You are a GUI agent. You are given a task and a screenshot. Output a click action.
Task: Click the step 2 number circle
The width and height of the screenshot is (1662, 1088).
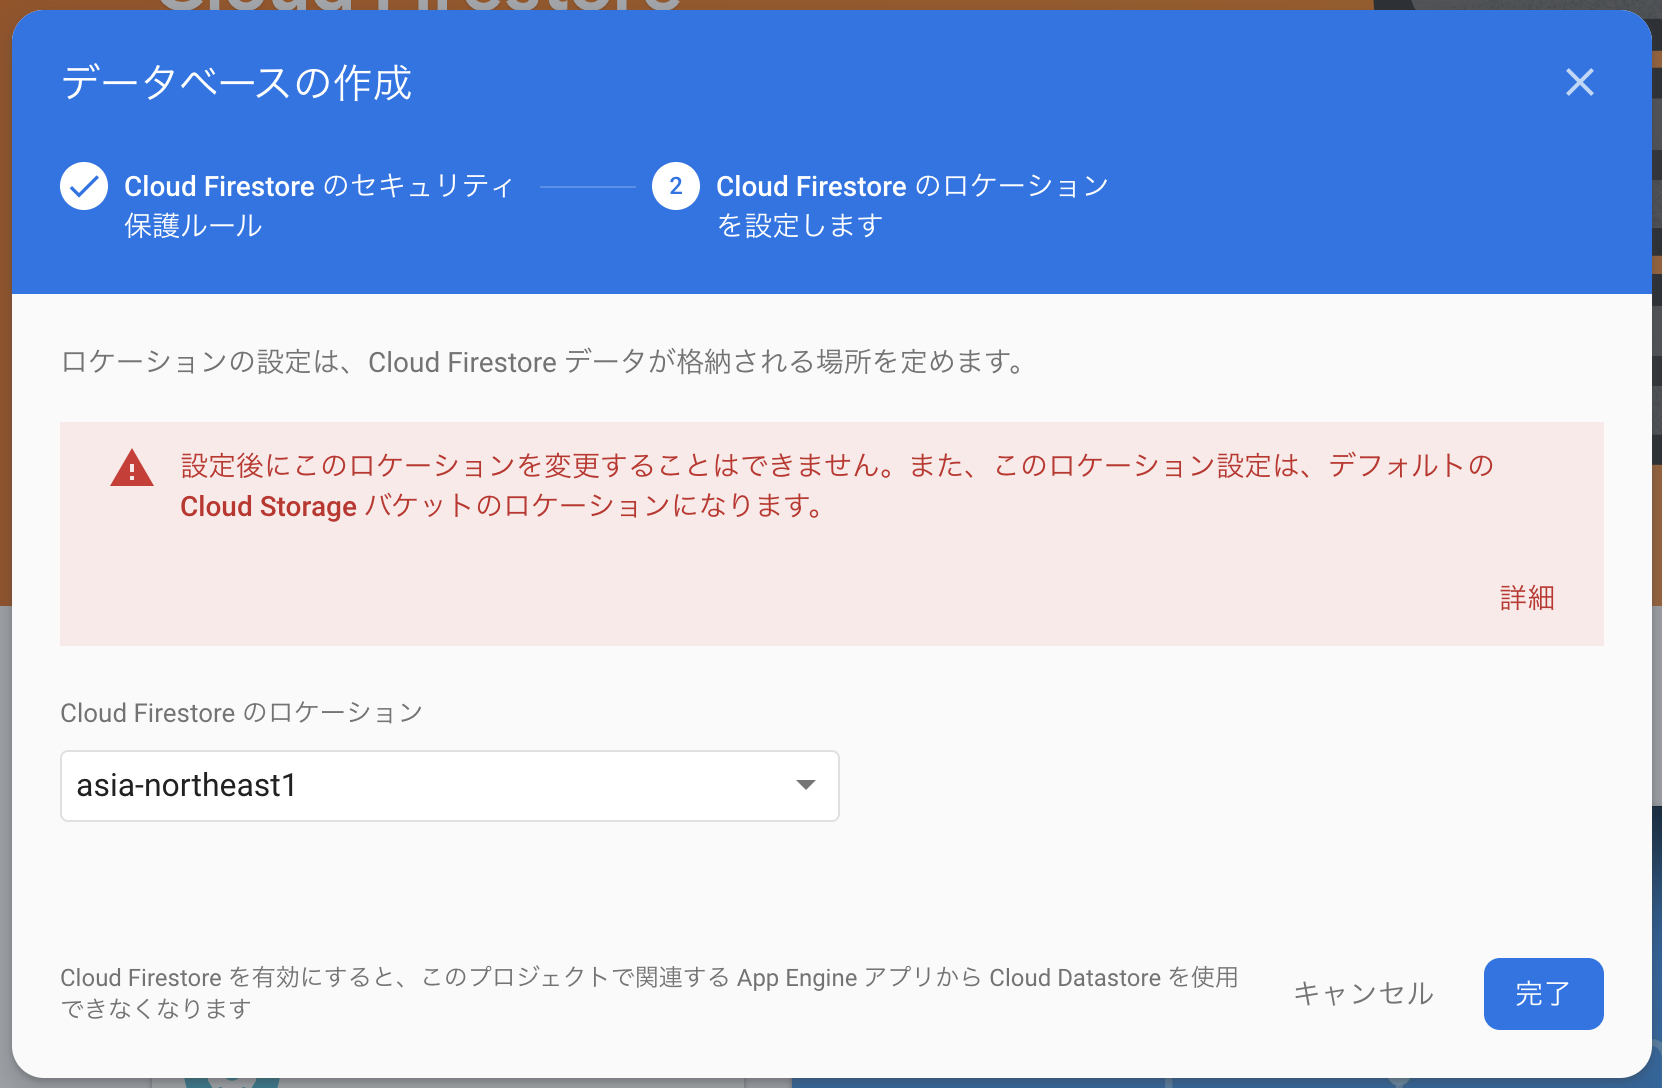click(676, 186)
